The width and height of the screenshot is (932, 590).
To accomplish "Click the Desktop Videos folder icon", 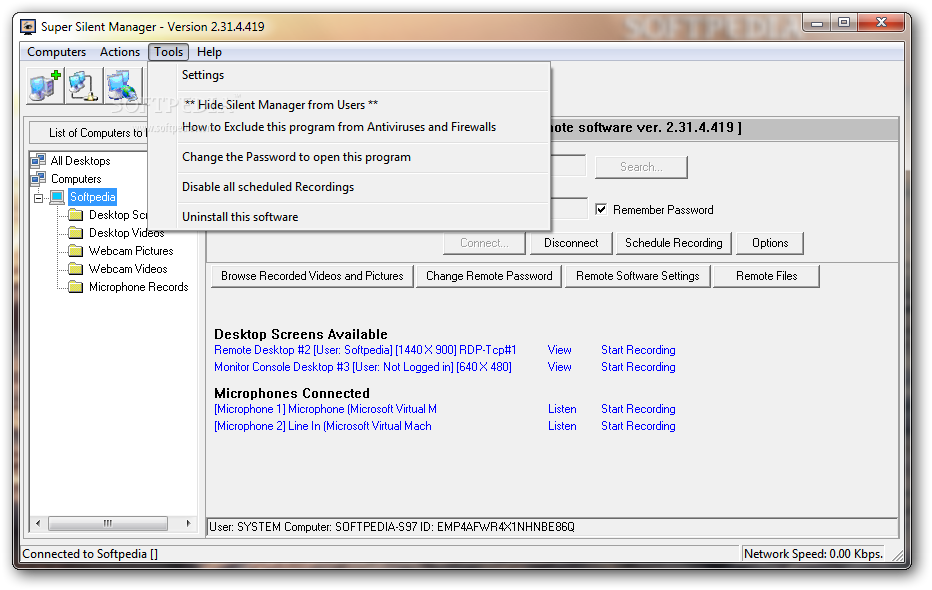I will [75, 232].
